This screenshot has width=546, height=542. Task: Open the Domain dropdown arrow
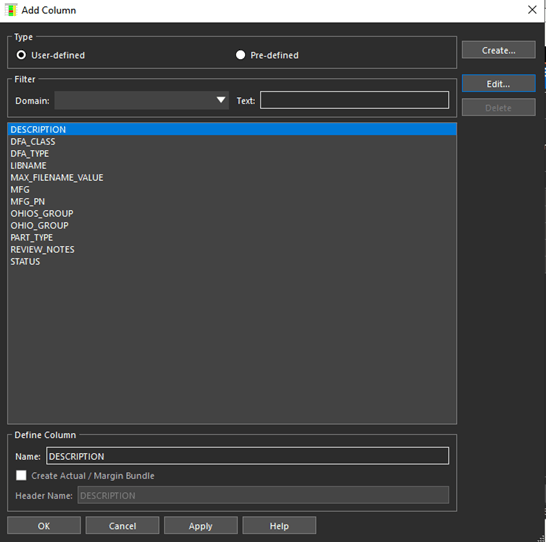pyautogui.click(x=221, y=100)
